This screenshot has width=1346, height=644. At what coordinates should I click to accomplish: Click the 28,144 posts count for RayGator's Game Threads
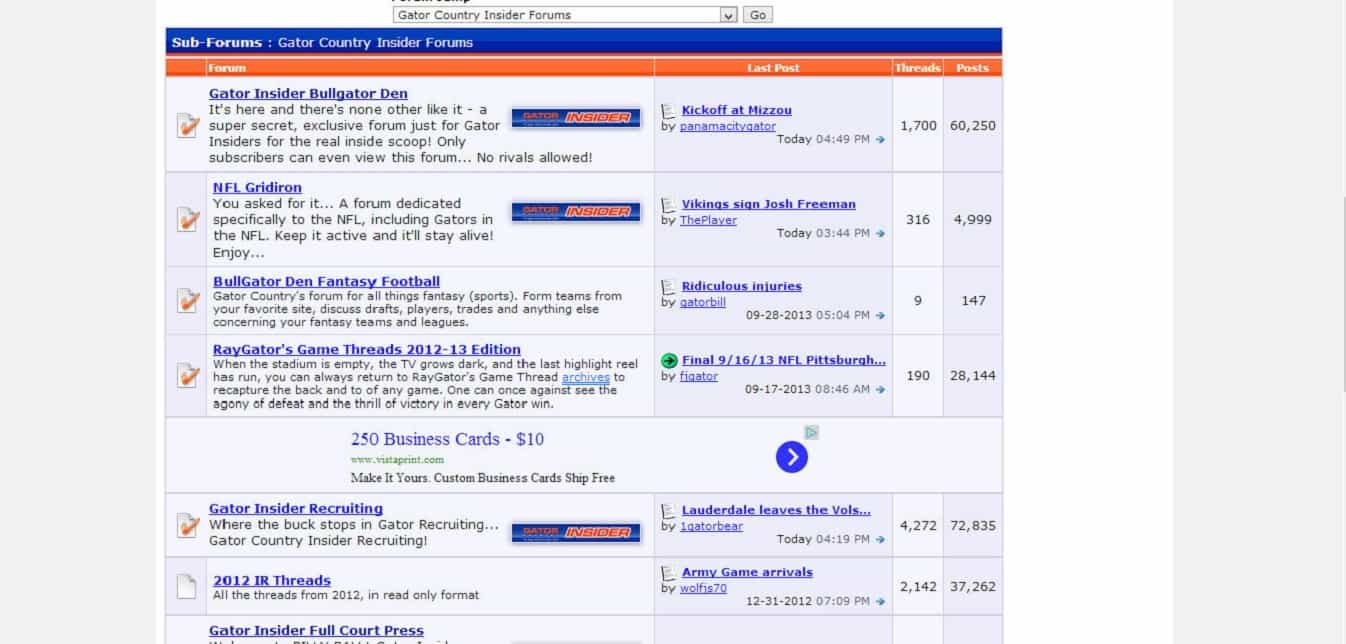[x=973, y=376]
